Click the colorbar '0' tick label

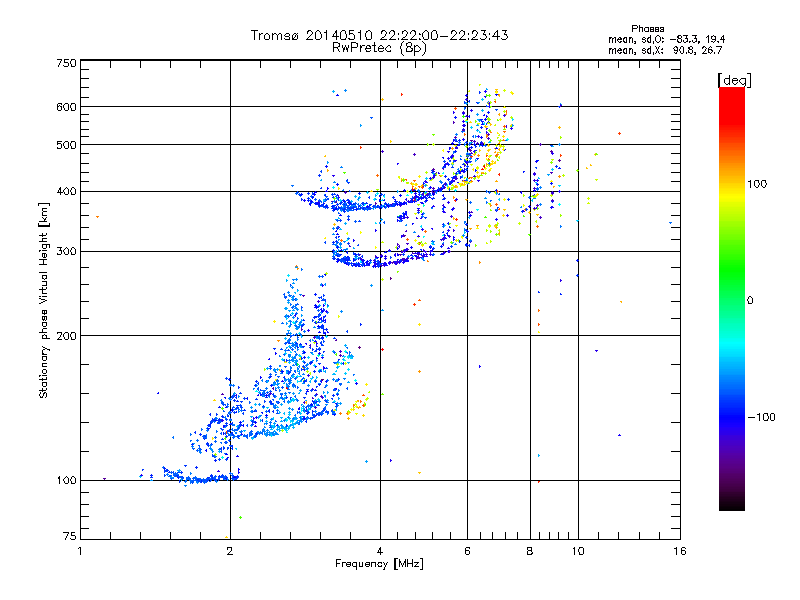tap(750, 300)
